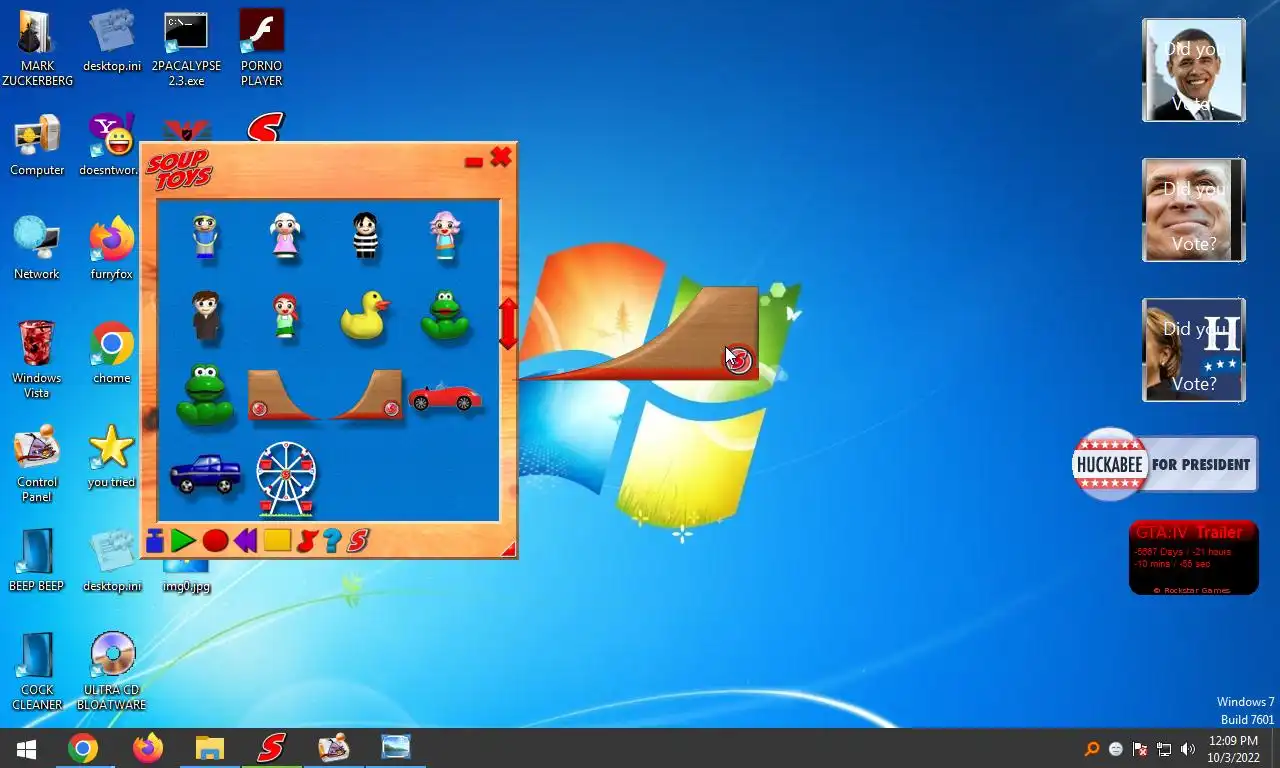
Task: Click the red double-arrow toy box scroller
Action: pos(508,323)
